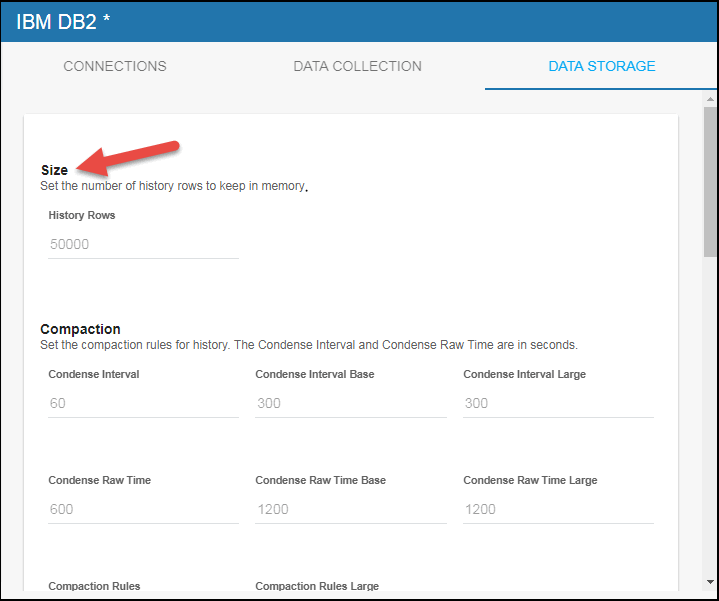Click the scrollbar up arrow
719x601 pixels.
tap(709, 100)
